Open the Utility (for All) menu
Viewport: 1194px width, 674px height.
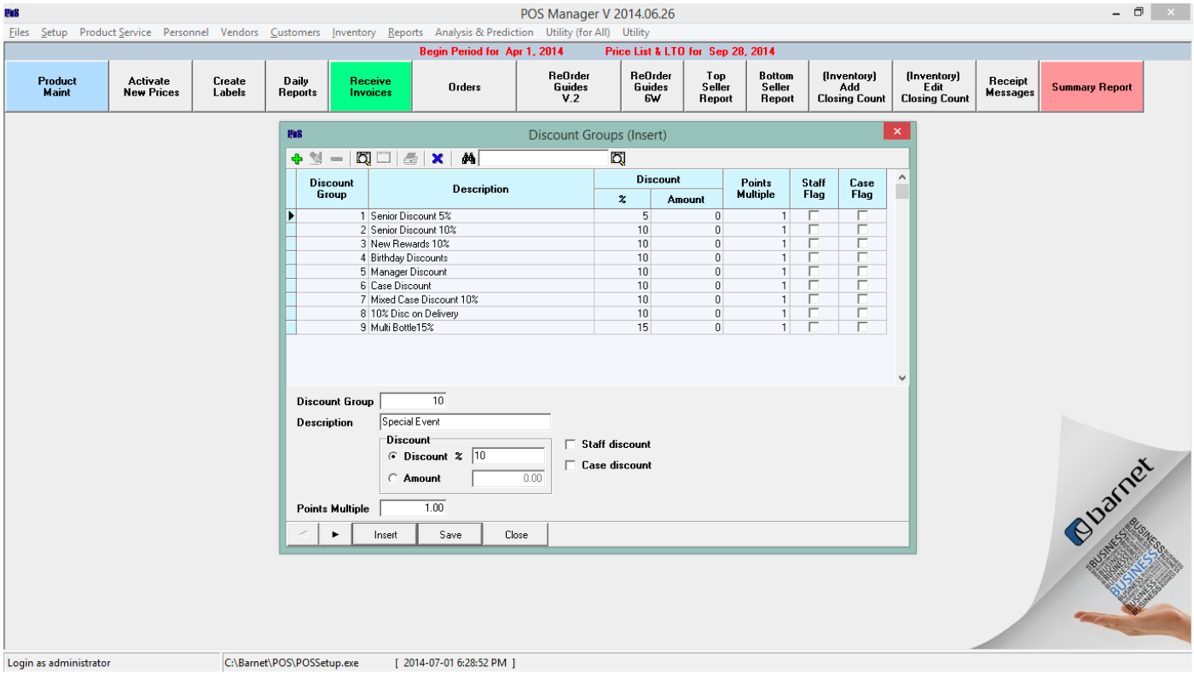pos(577,32)
